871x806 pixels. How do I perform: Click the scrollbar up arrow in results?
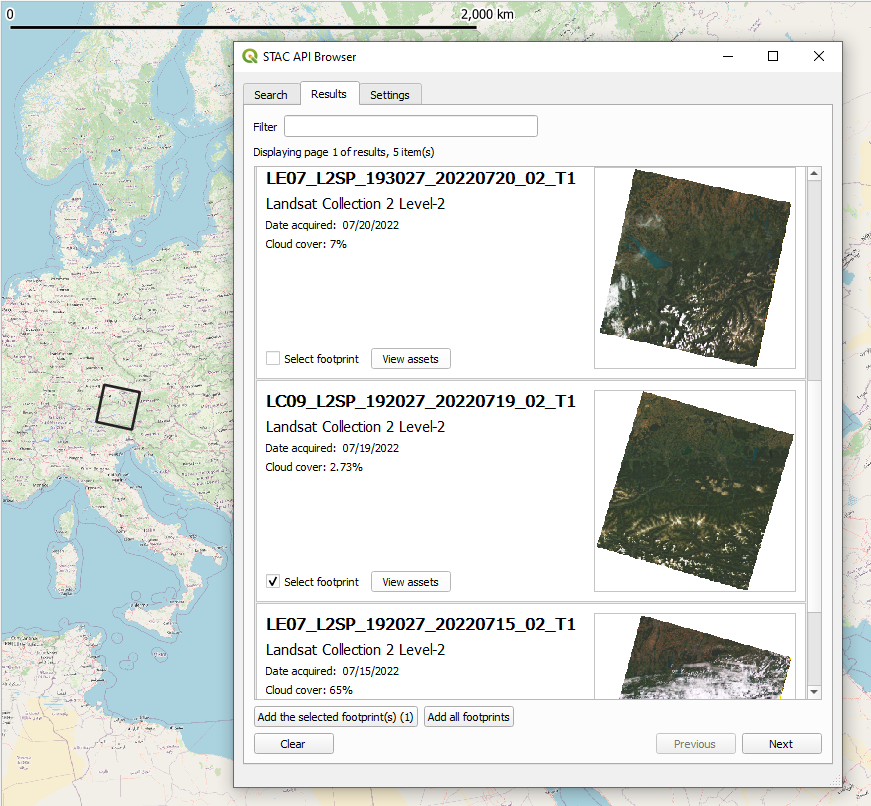(x=814, y=175)
